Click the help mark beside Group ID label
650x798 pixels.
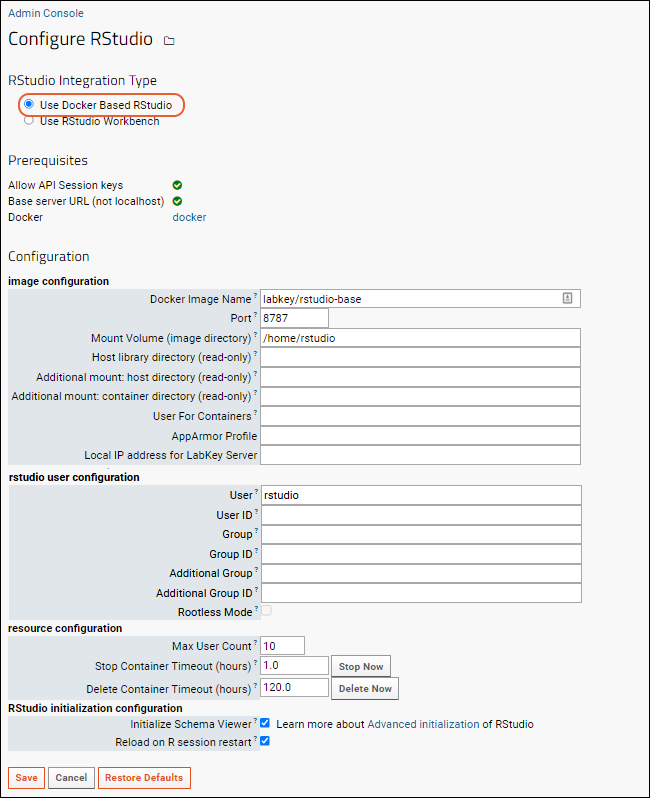click(257, 551)
